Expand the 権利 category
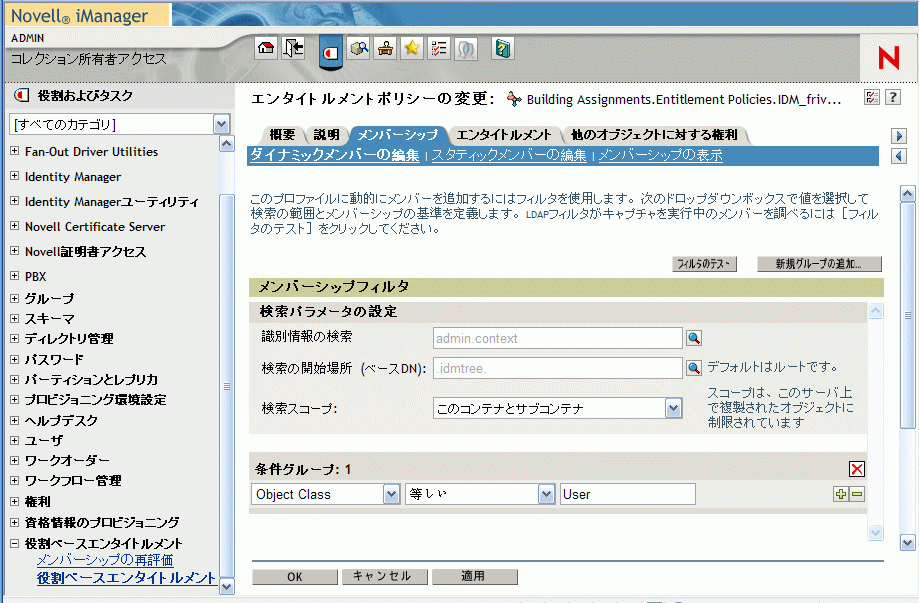This screenshot has height=603, width=919. [15, 501]
